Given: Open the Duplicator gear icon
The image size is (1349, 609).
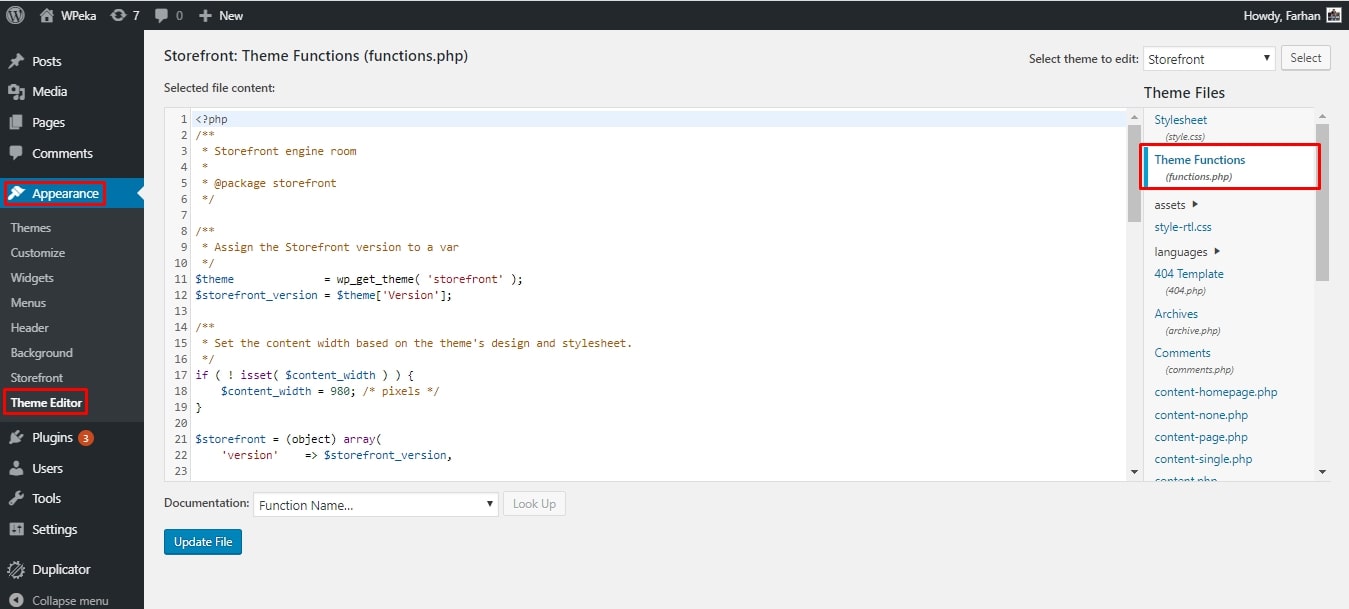Looking at the screenshot, I should click(16, 570).
